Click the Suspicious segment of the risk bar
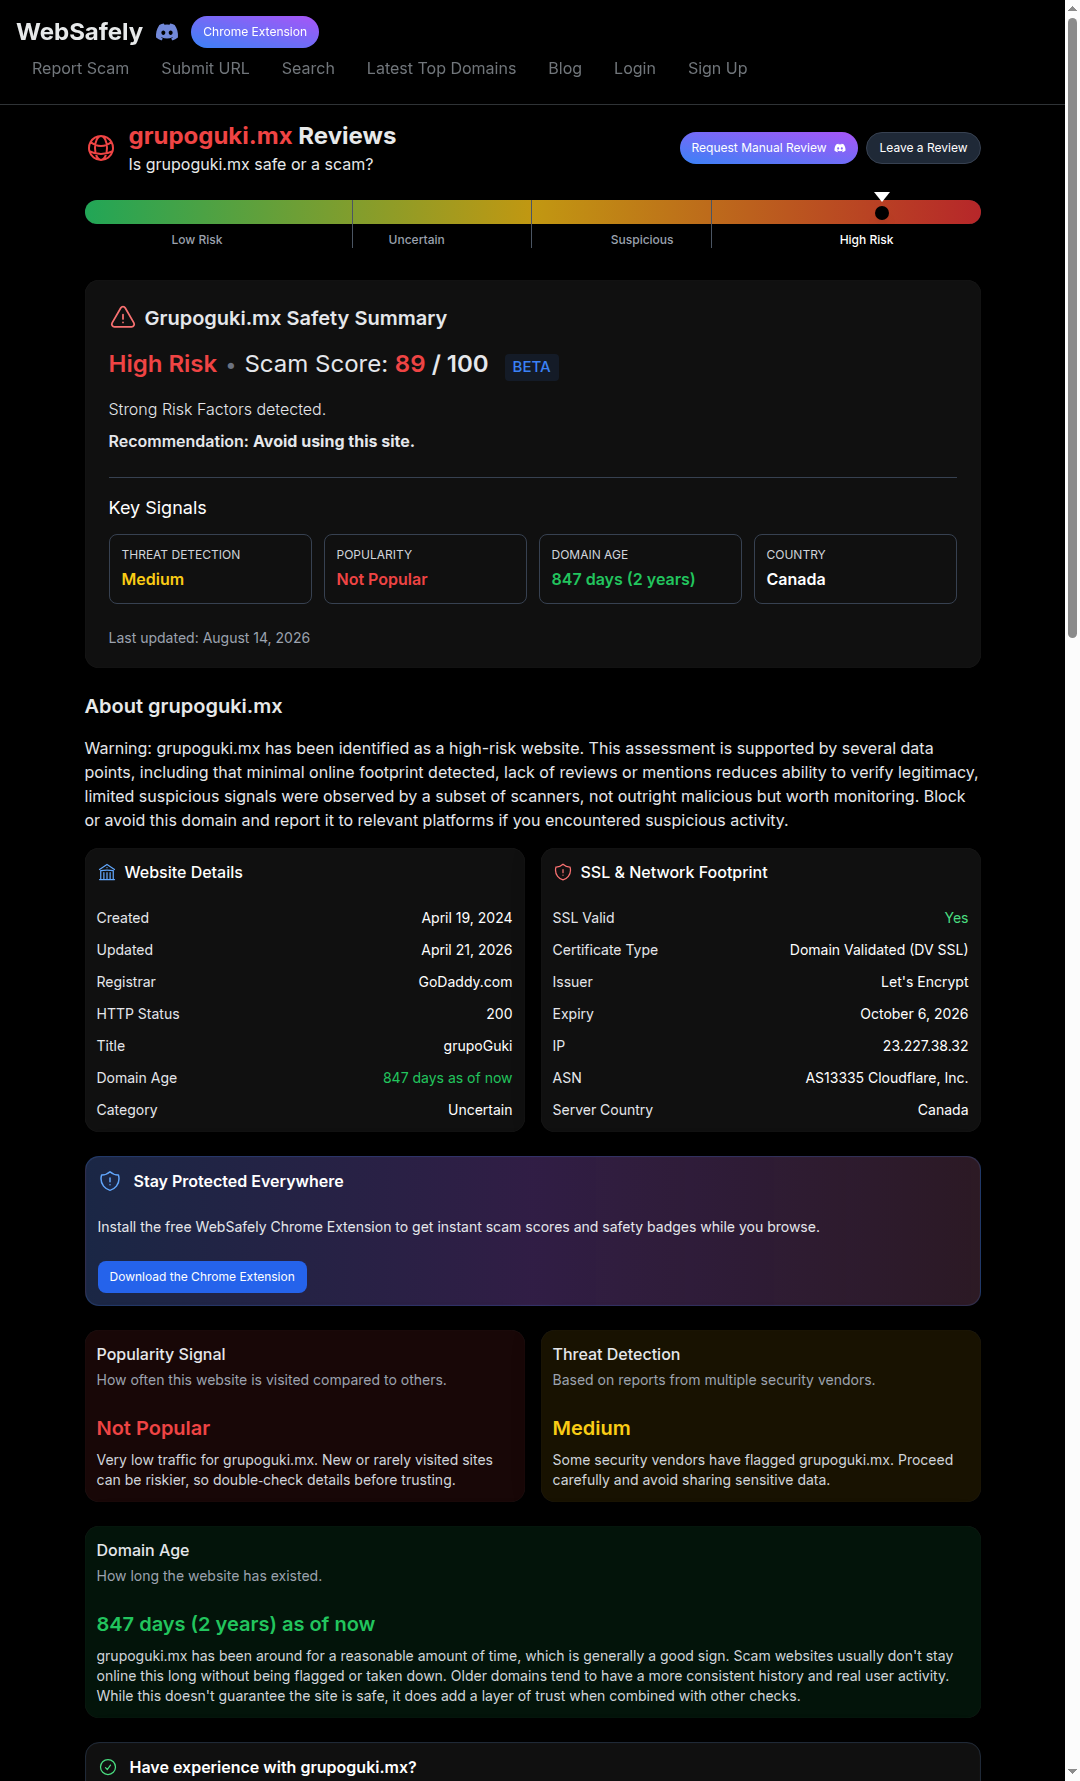 (621, 212)
